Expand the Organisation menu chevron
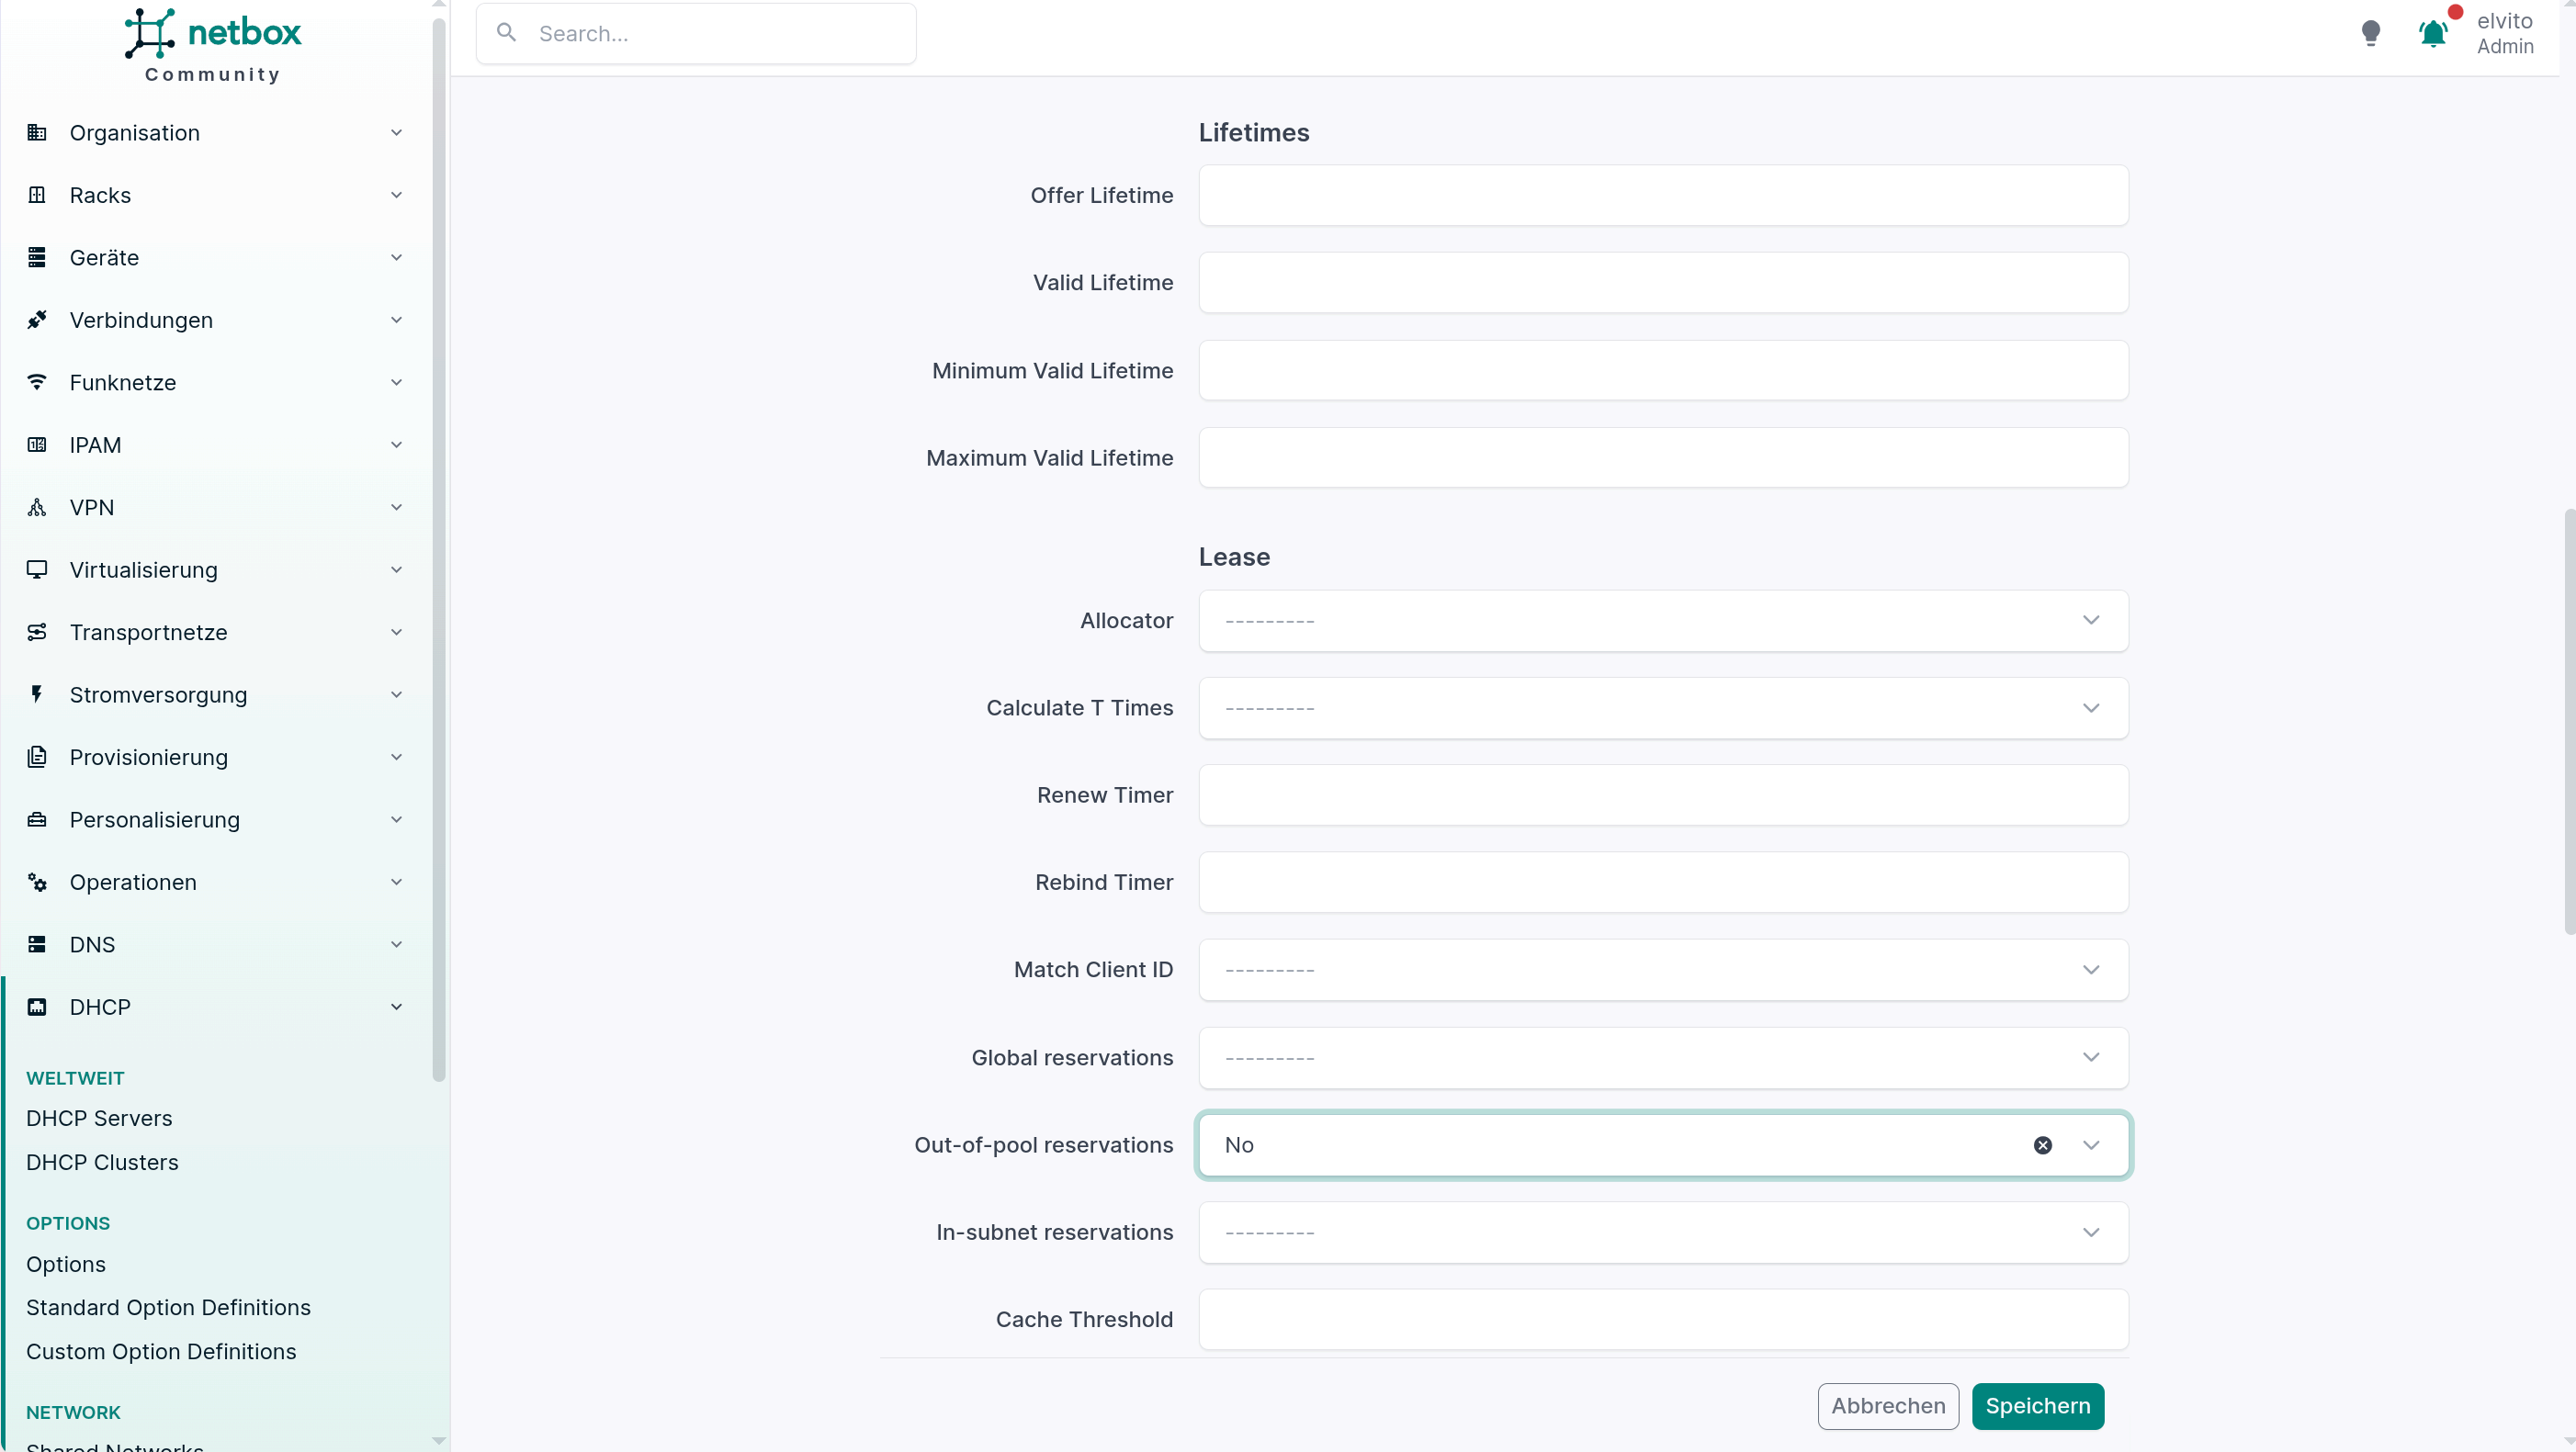The image size is (2576, 1452). click(396, 133)
